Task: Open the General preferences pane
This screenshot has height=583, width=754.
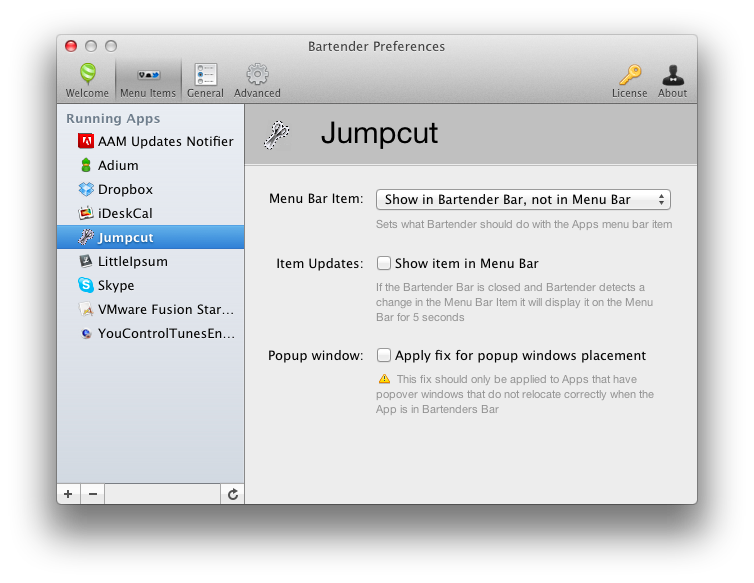Action: click(205, 80)
